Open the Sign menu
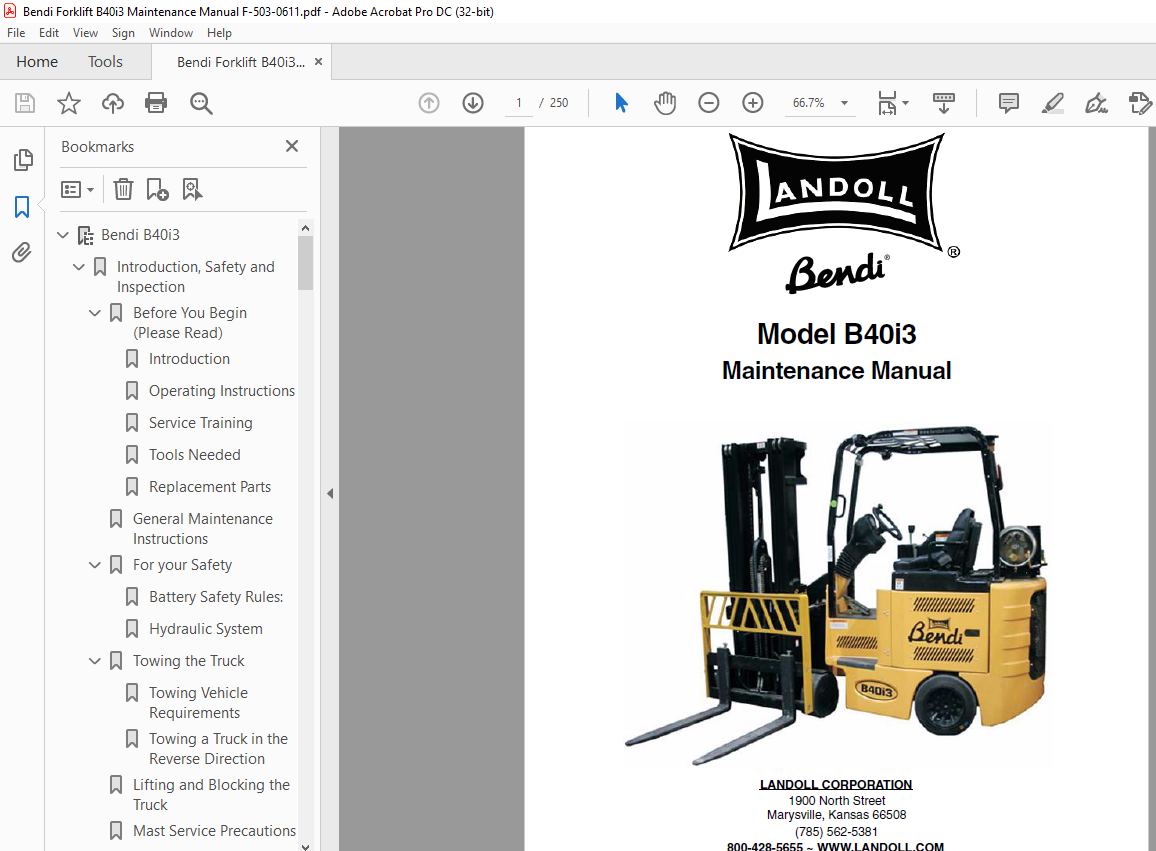This screenshot has height=851, width=1156. [123, 32]
